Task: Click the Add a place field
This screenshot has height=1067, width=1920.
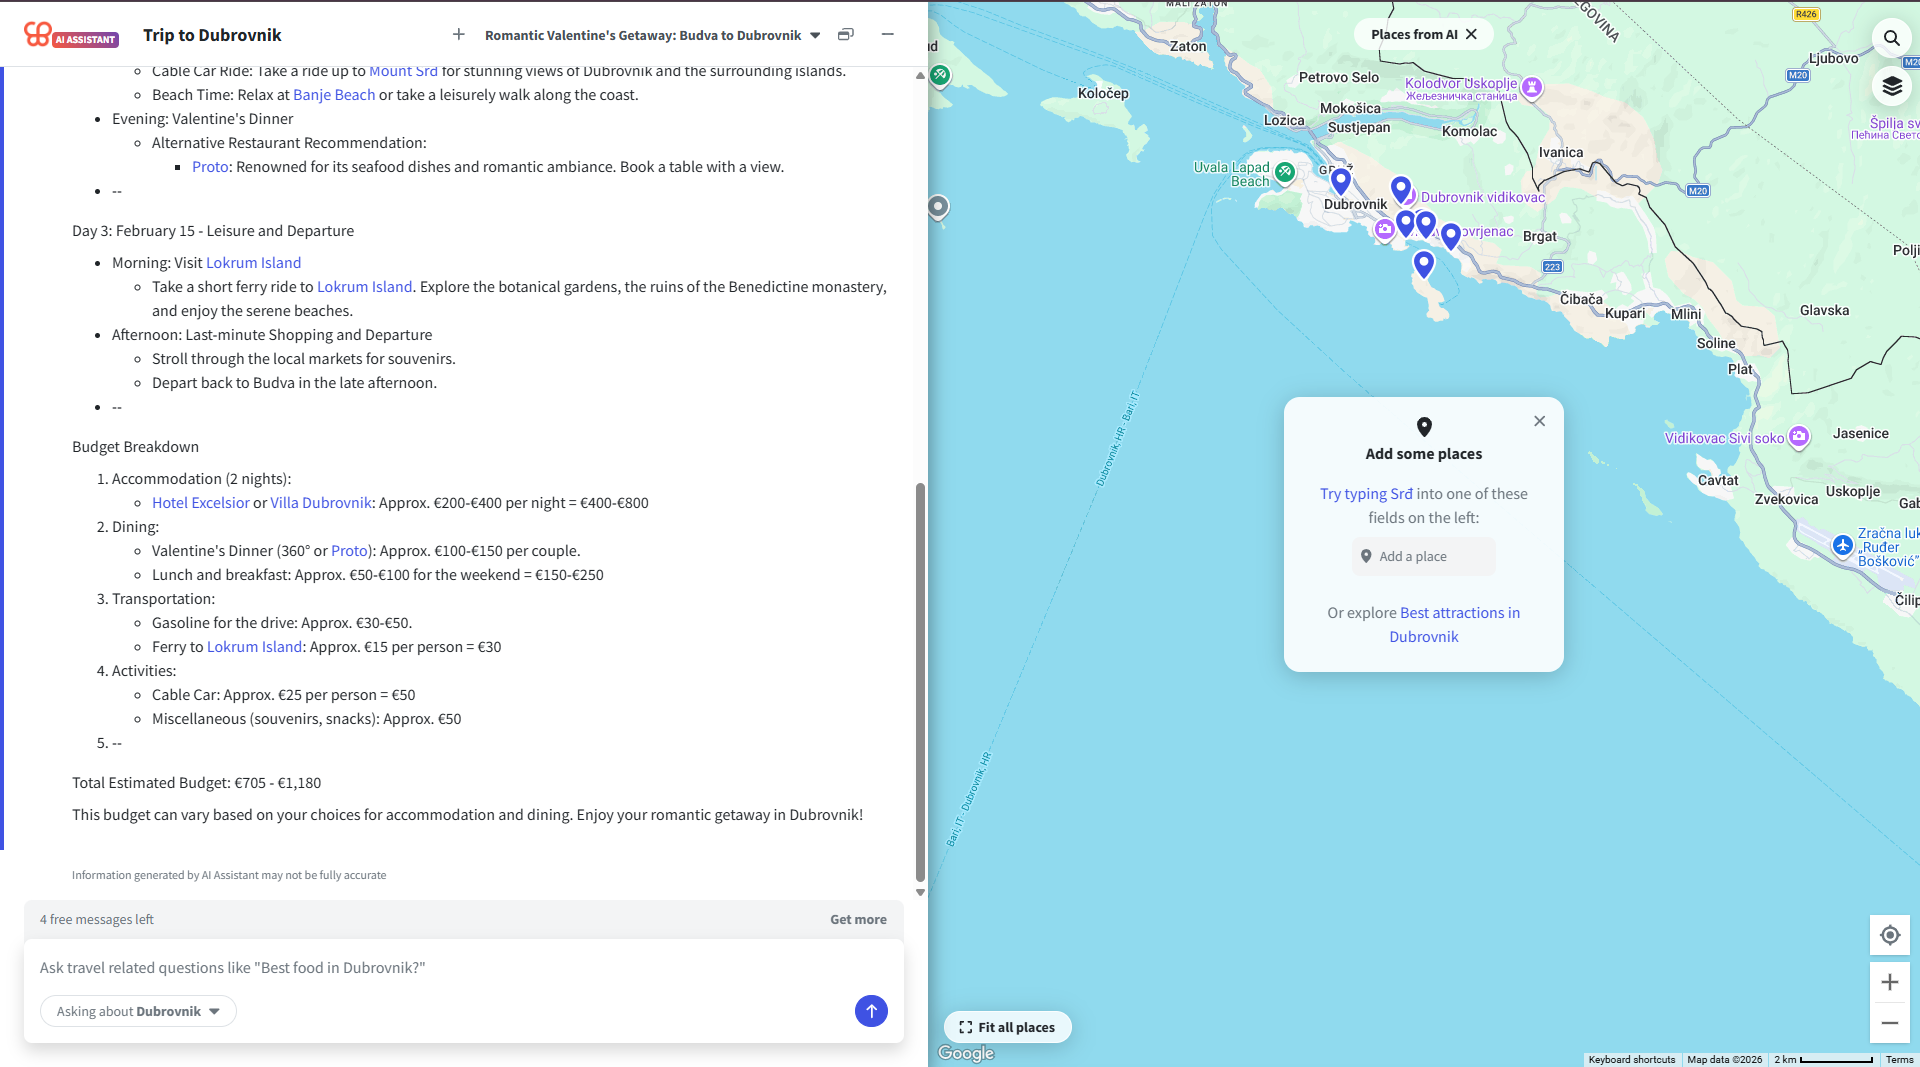Action: coord(1423,556)
